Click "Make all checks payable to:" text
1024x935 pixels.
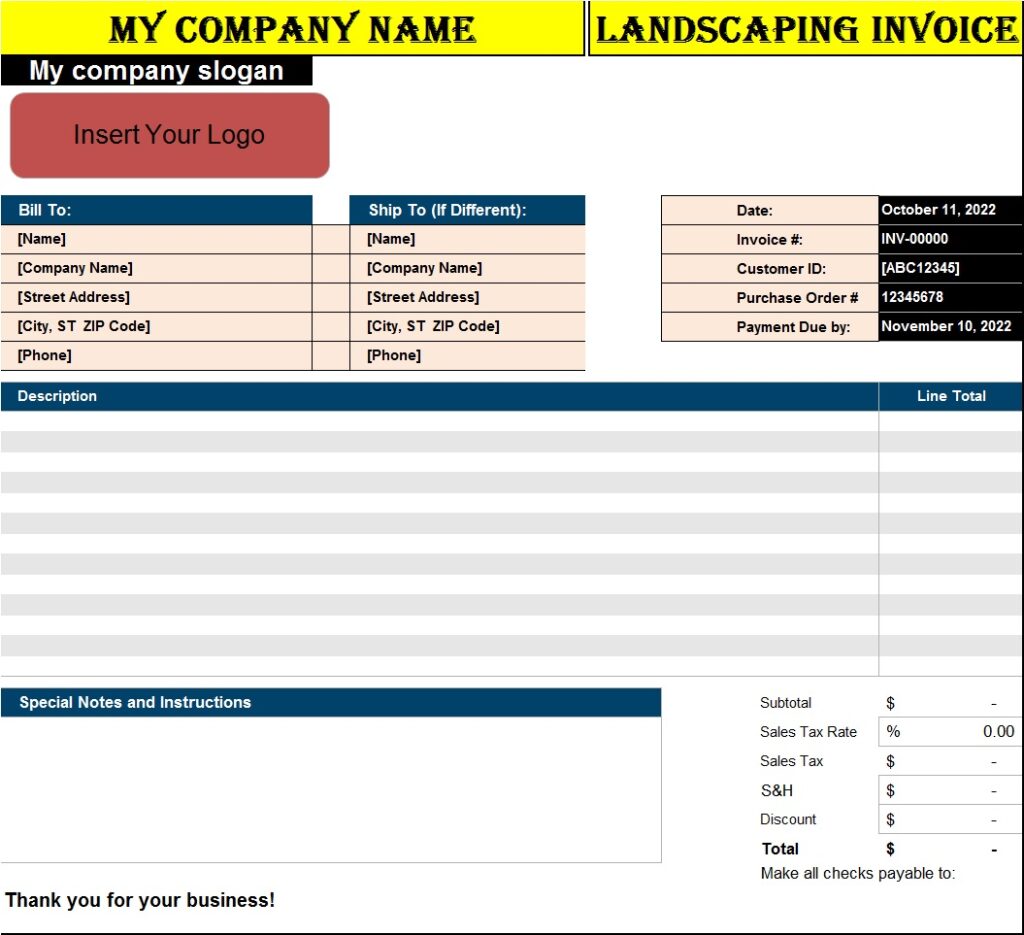858,874
